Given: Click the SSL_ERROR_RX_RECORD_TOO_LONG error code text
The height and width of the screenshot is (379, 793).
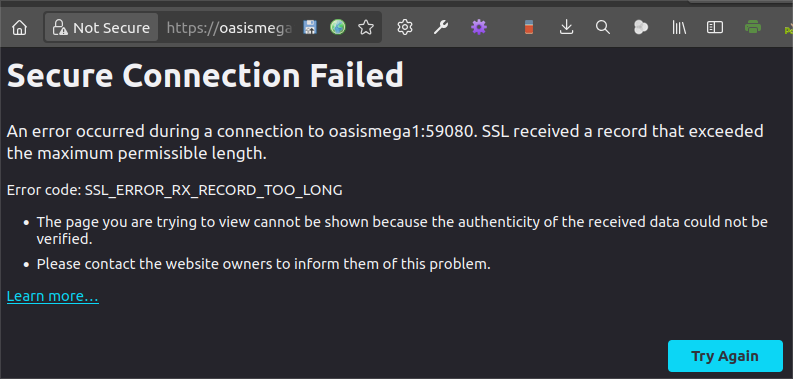Looking at the screenshot, I should click(x=213, y=190).
